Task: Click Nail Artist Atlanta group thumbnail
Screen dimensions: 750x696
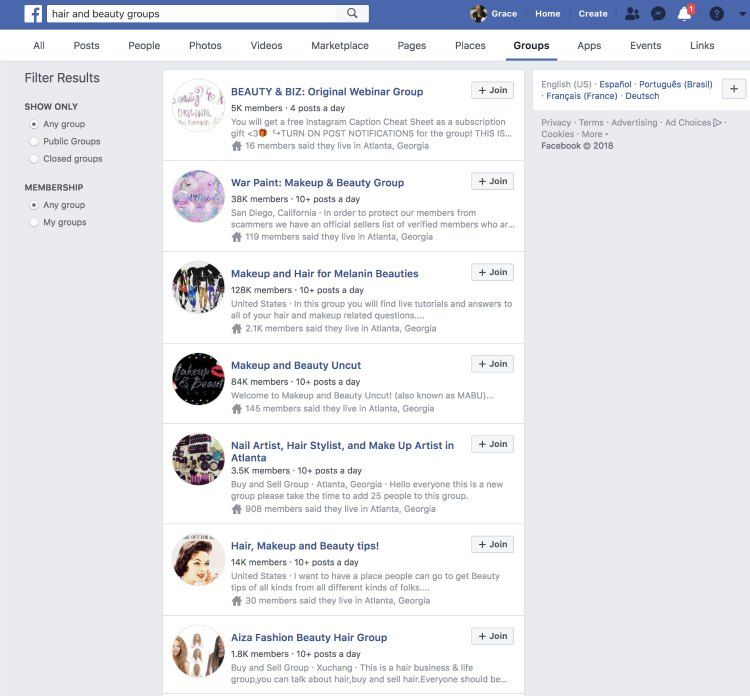Action: click(x=198, y=459)
